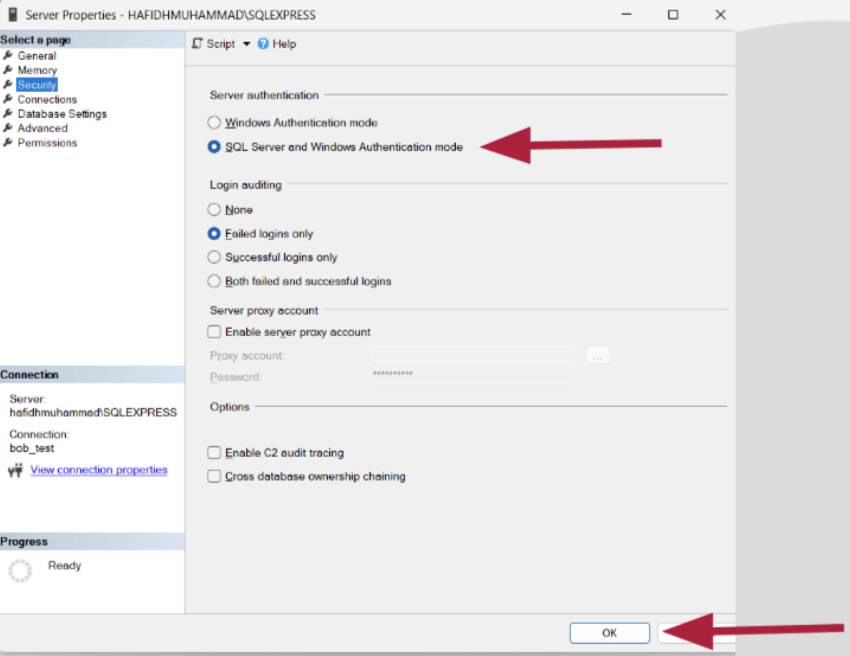This screenshot has width=850, height=656.
Task: Choose SQL Server and Windows Authentication mode
Action: tap(214, 147)
